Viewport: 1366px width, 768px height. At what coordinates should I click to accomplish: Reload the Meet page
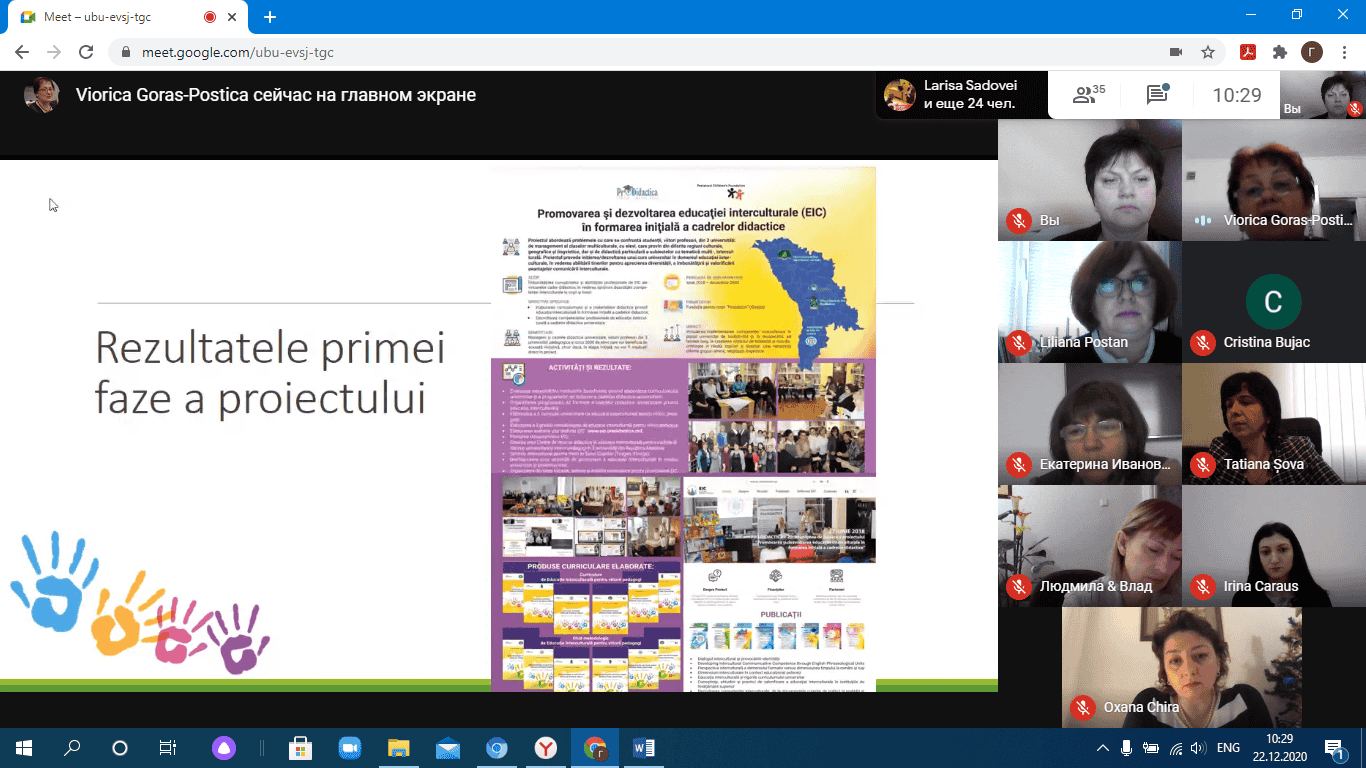(86, 52)
